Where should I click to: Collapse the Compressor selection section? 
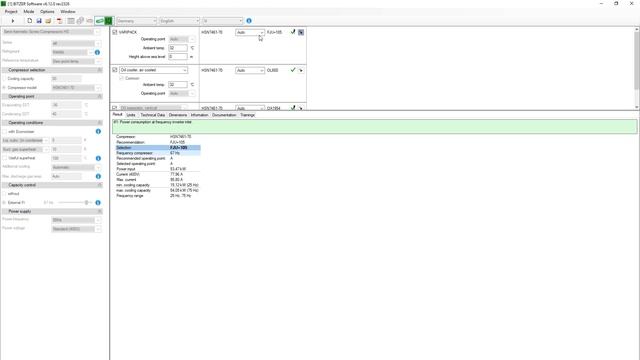pyautogui.click(x=99, y=70)
